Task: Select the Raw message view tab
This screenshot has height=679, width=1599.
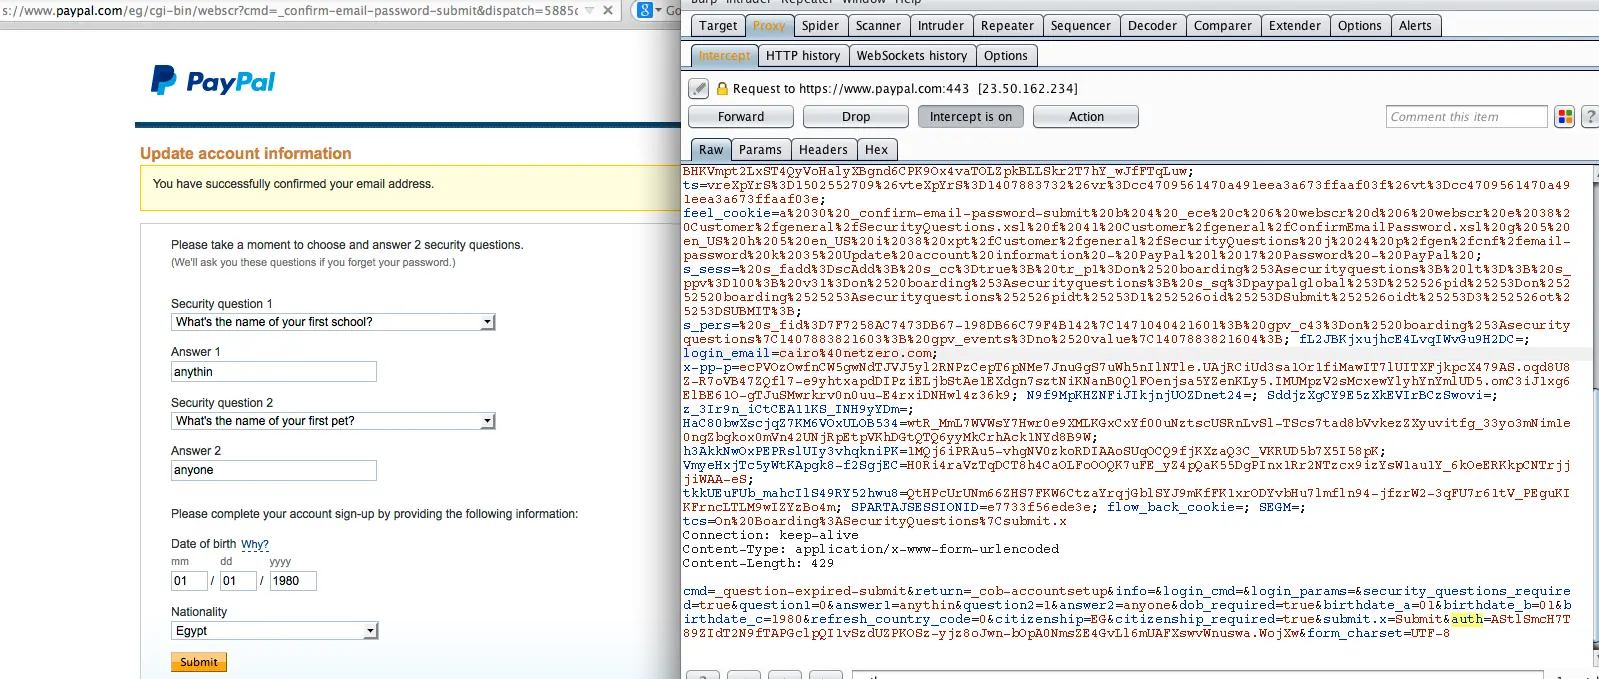Action: click(711, 150)
